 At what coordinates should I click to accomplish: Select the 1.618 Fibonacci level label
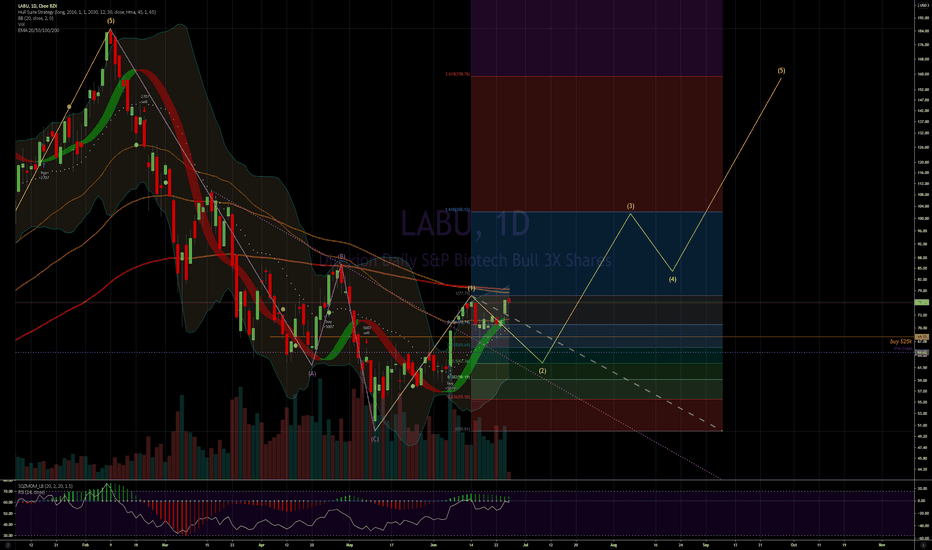click(x=457, y=209)
